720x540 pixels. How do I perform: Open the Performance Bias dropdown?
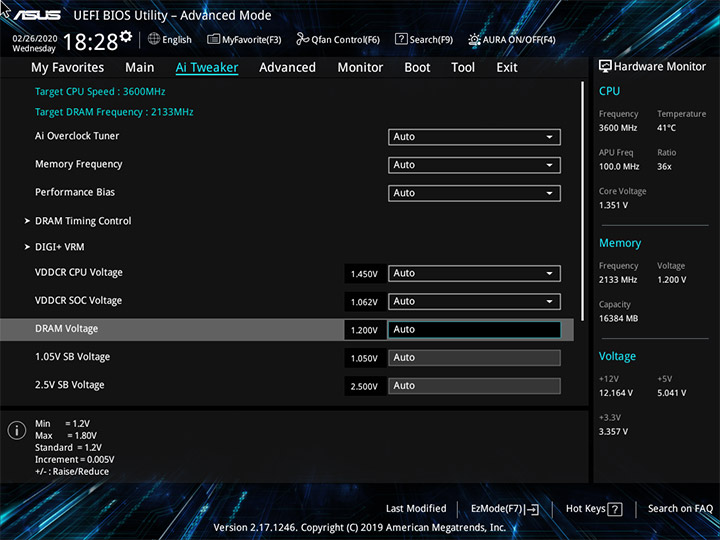tap(474, 193)
